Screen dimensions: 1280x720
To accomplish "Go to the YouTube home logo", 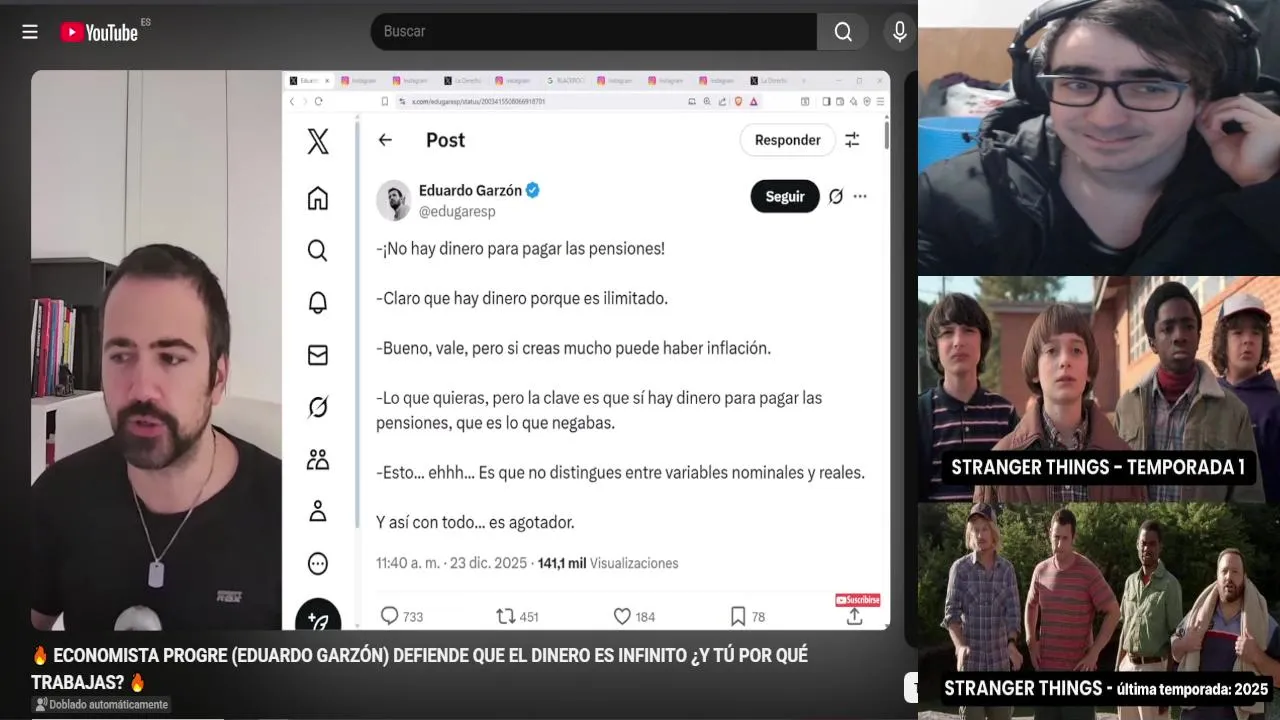I will (98, 32).
